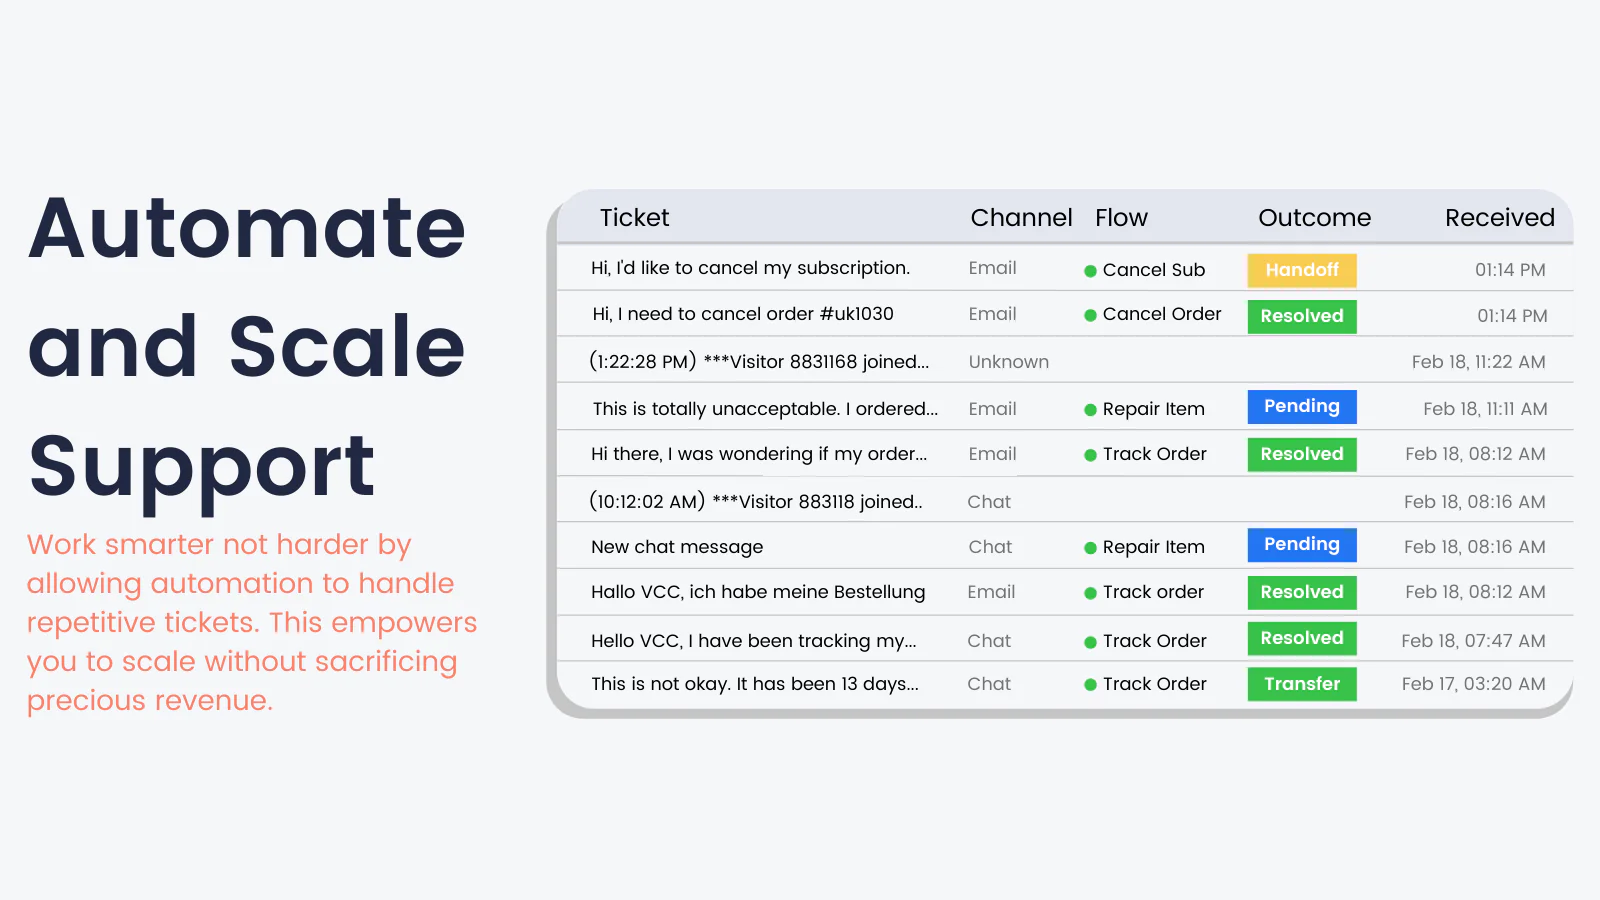Click the green dot in the Hallo VCC row
The width and height of the screenshot is (1600, 900).
pyautogui.click(x=1090, y=593)
